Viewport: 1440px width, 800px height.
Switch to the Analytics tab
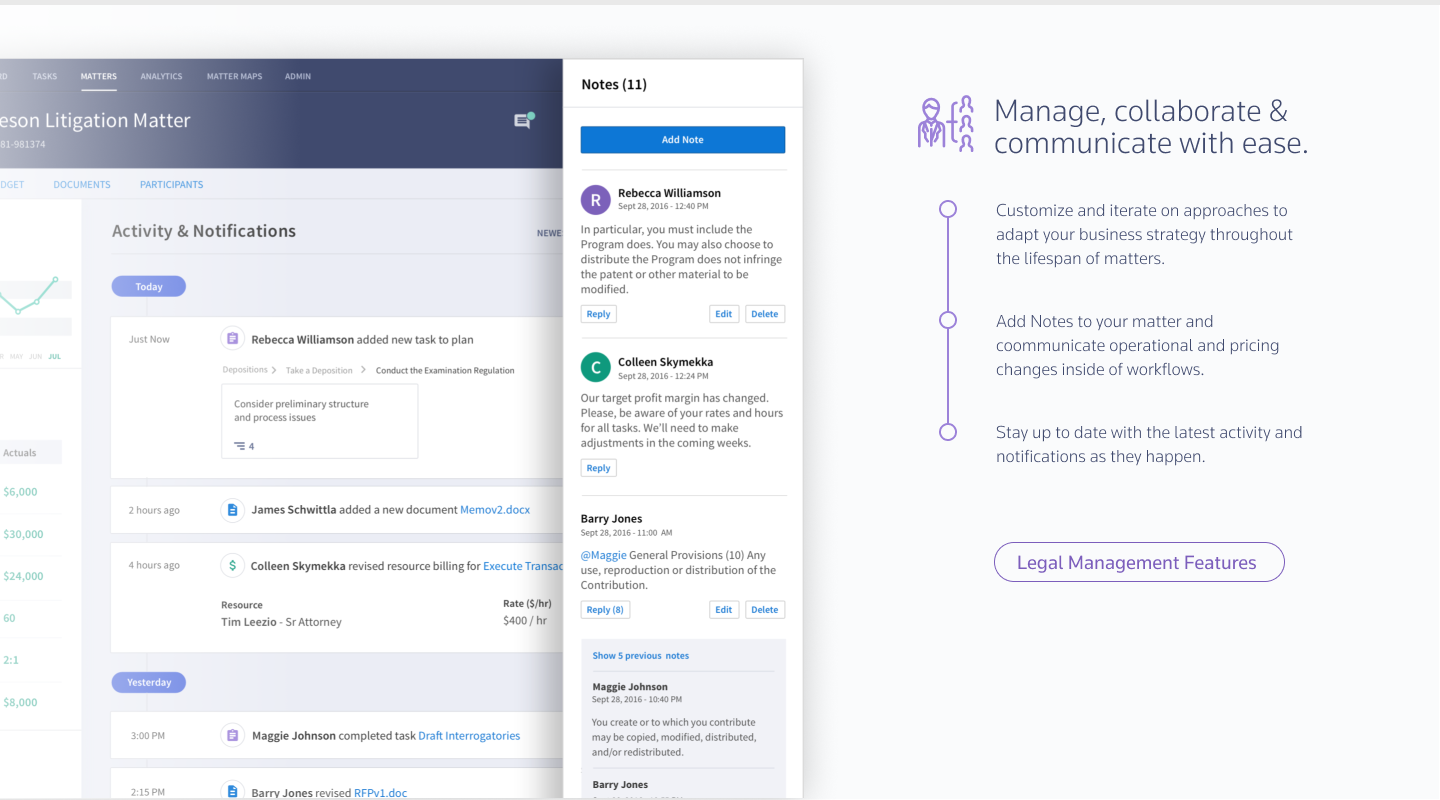click(161, 76)
